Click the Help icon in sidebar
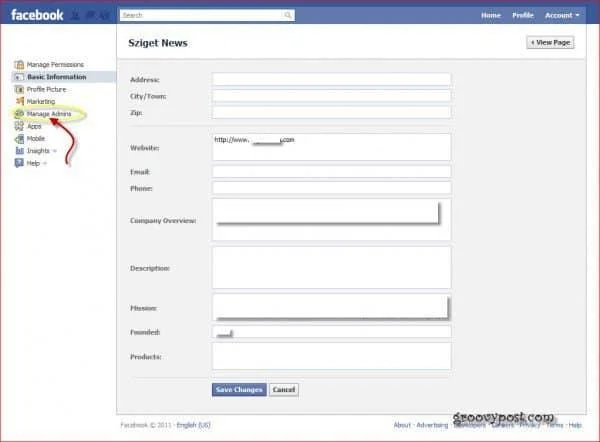Screen dimensions: 600x442 click(x=19, y=163)
